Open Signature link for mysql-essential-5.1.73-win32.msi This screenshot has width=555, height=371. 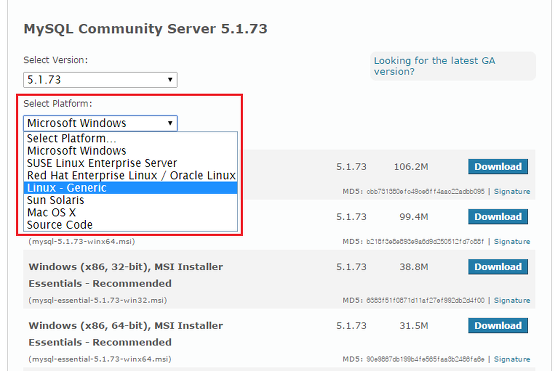(512, 300)
